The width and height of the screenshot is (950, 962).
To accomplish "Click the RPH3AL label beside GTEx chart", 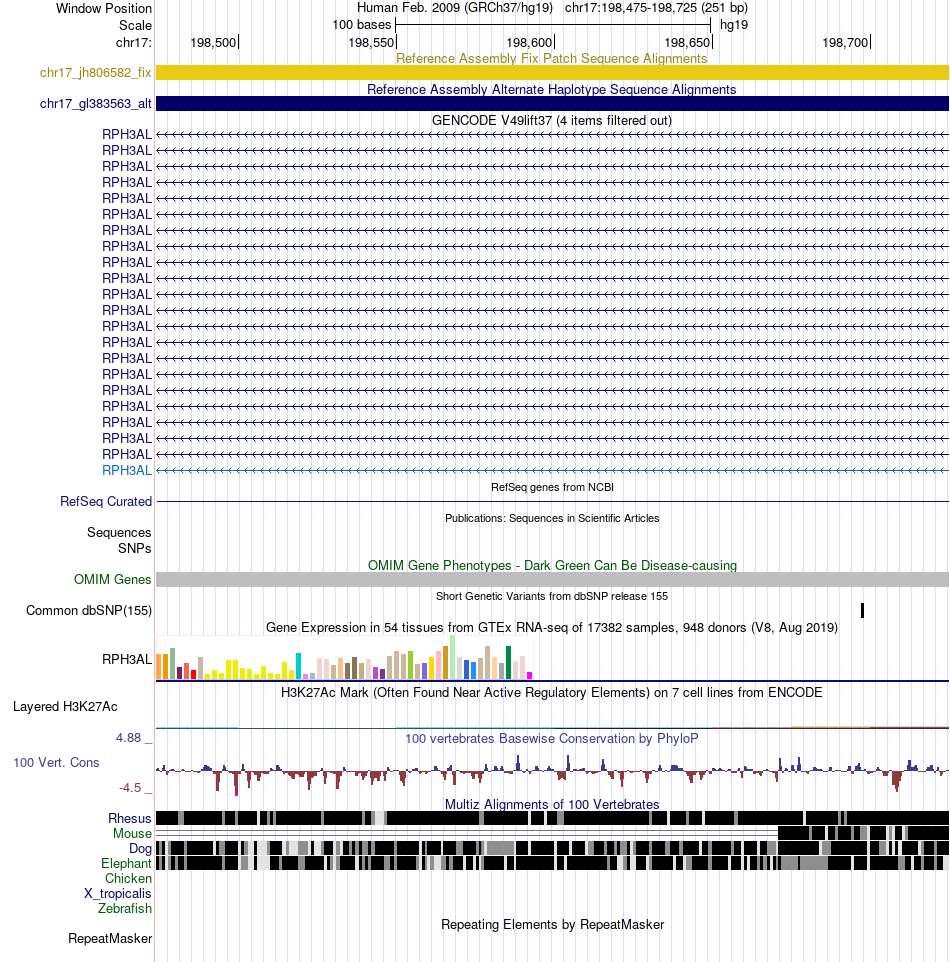I will tap(126, 660).
